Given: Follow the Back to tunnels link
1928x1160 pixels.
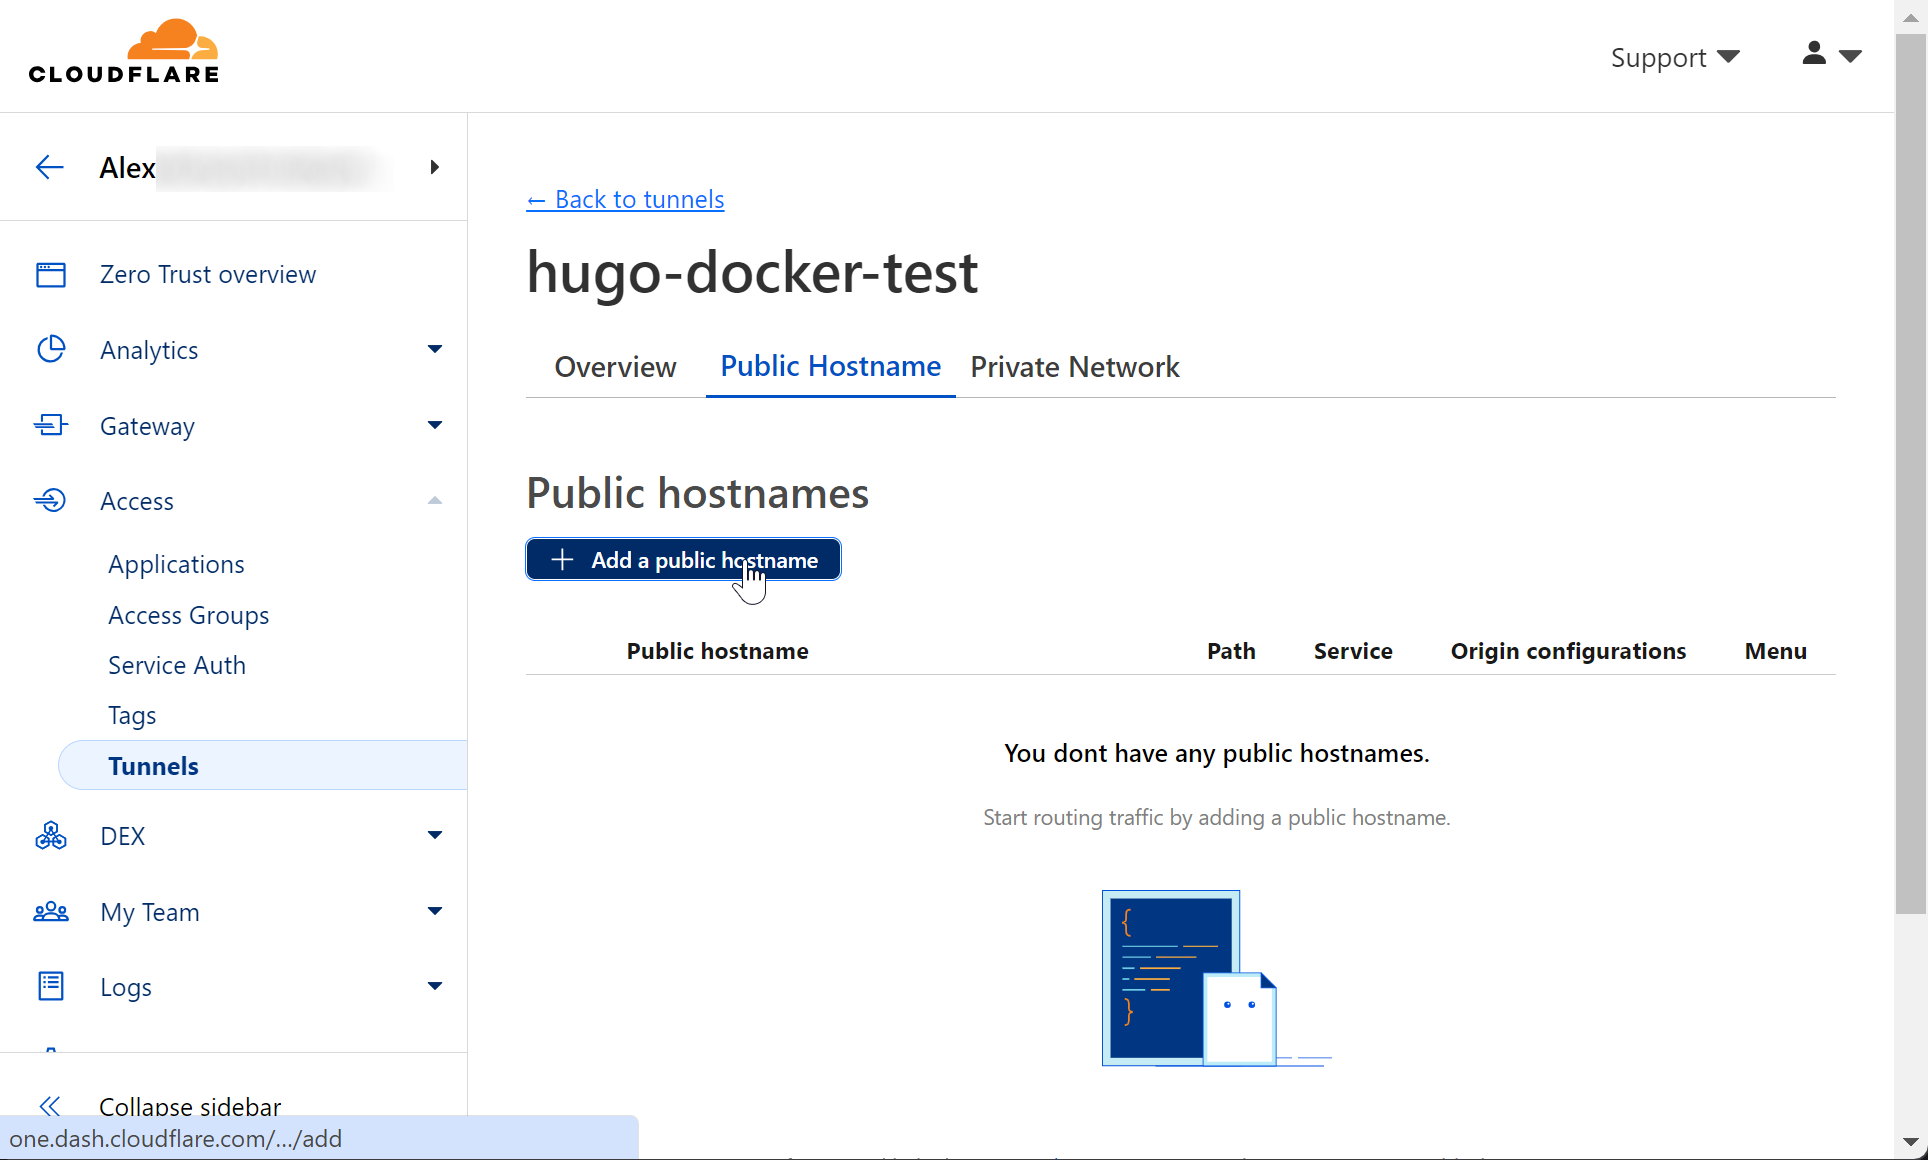Looking at the screenshot, I should [x=625, y=199].
